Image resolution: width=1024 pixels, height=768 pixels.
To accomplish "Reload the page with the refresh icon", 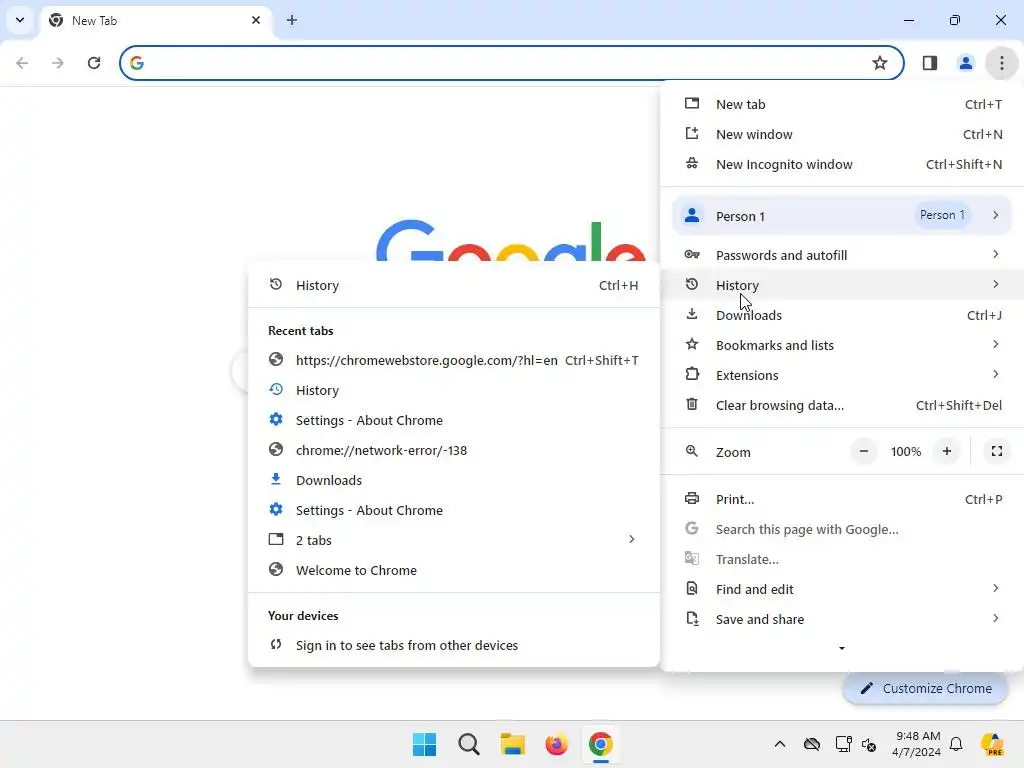I will pos(94,63).
